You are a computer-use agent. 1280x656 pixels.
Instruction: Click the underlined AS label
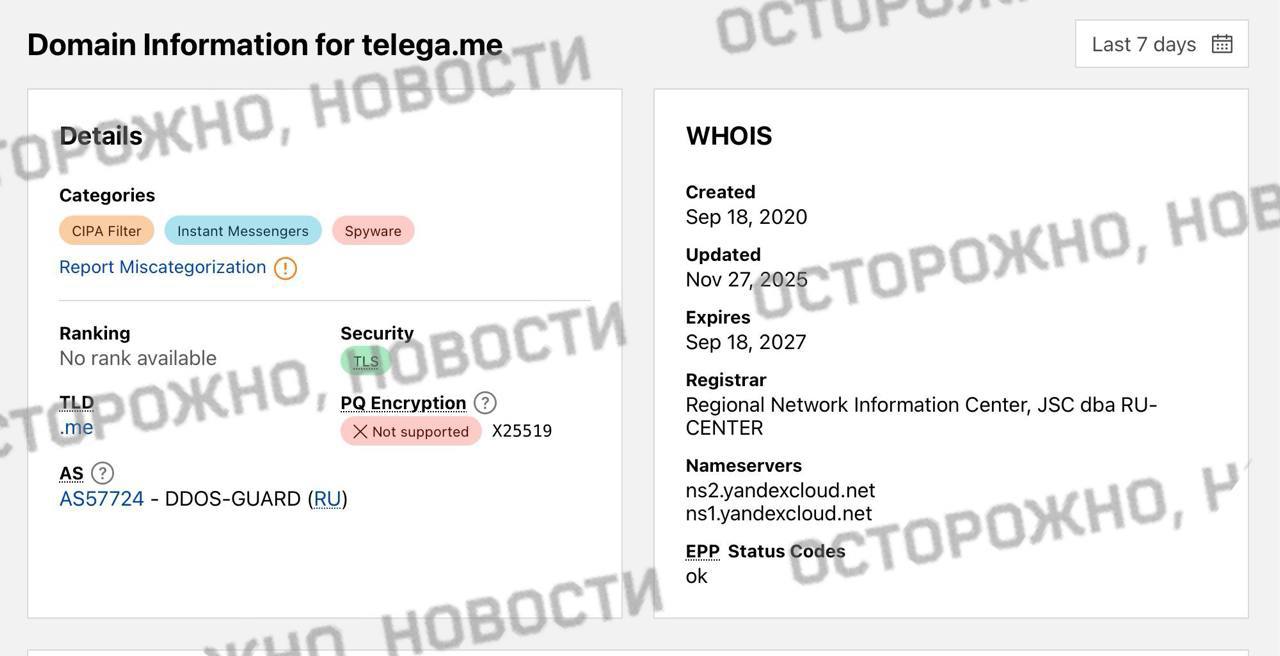coord(71,473)
